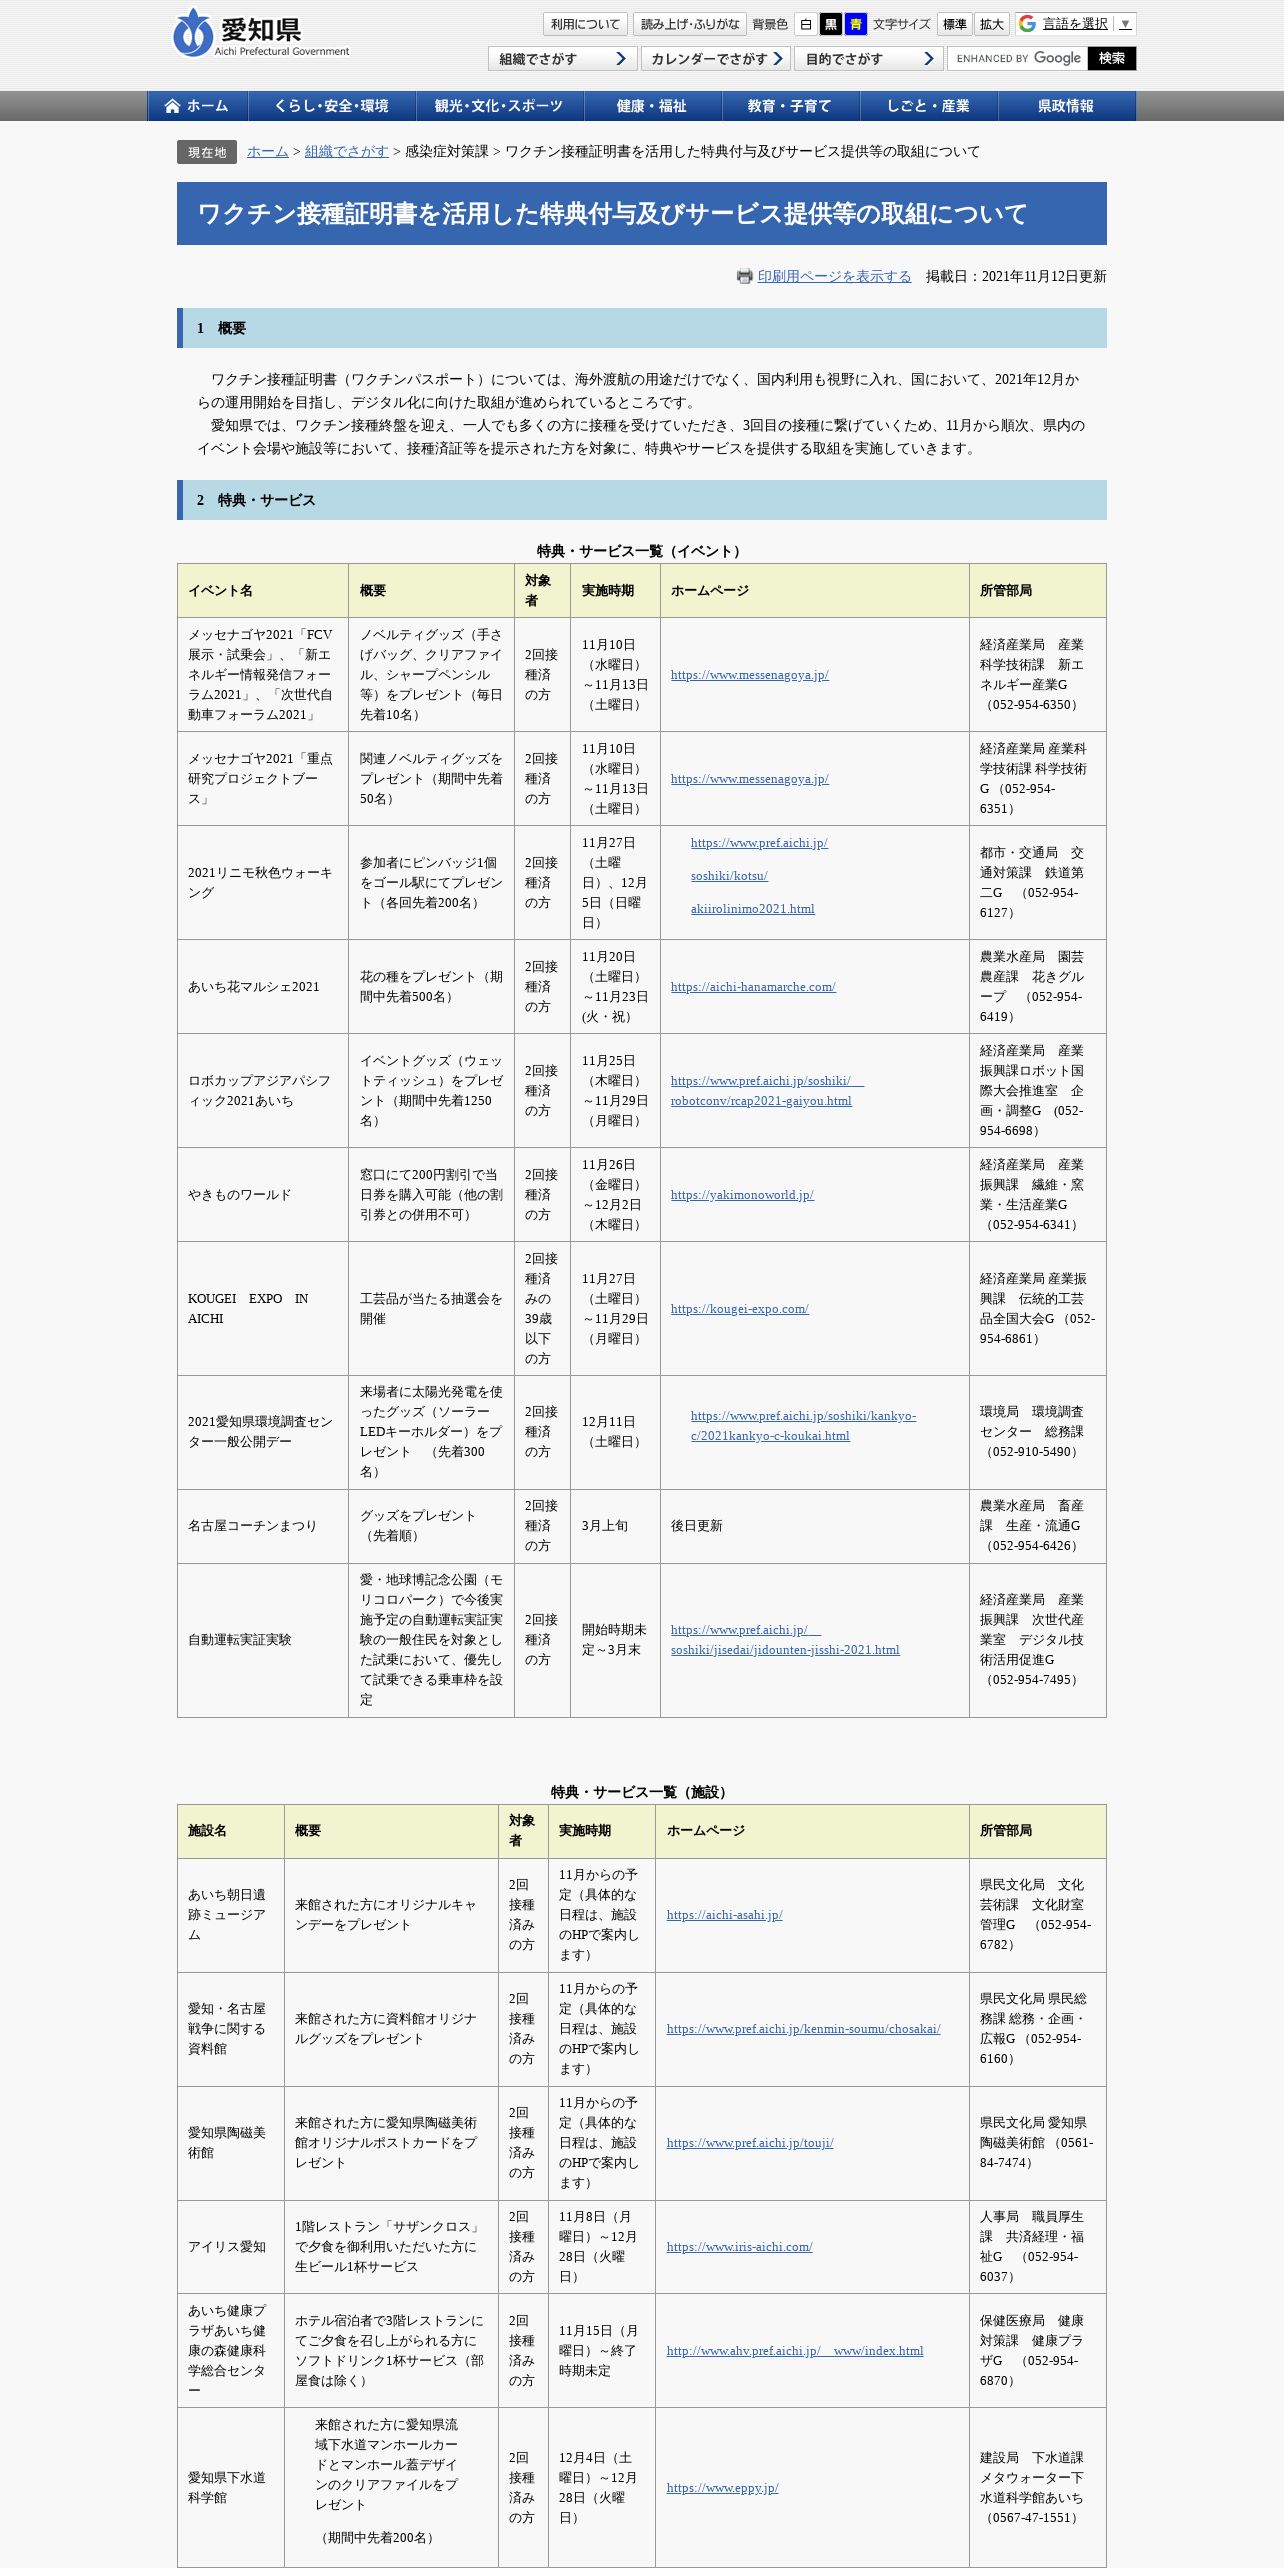Open messenagoya.jp link in FCV展示 row

coord(750,675)
